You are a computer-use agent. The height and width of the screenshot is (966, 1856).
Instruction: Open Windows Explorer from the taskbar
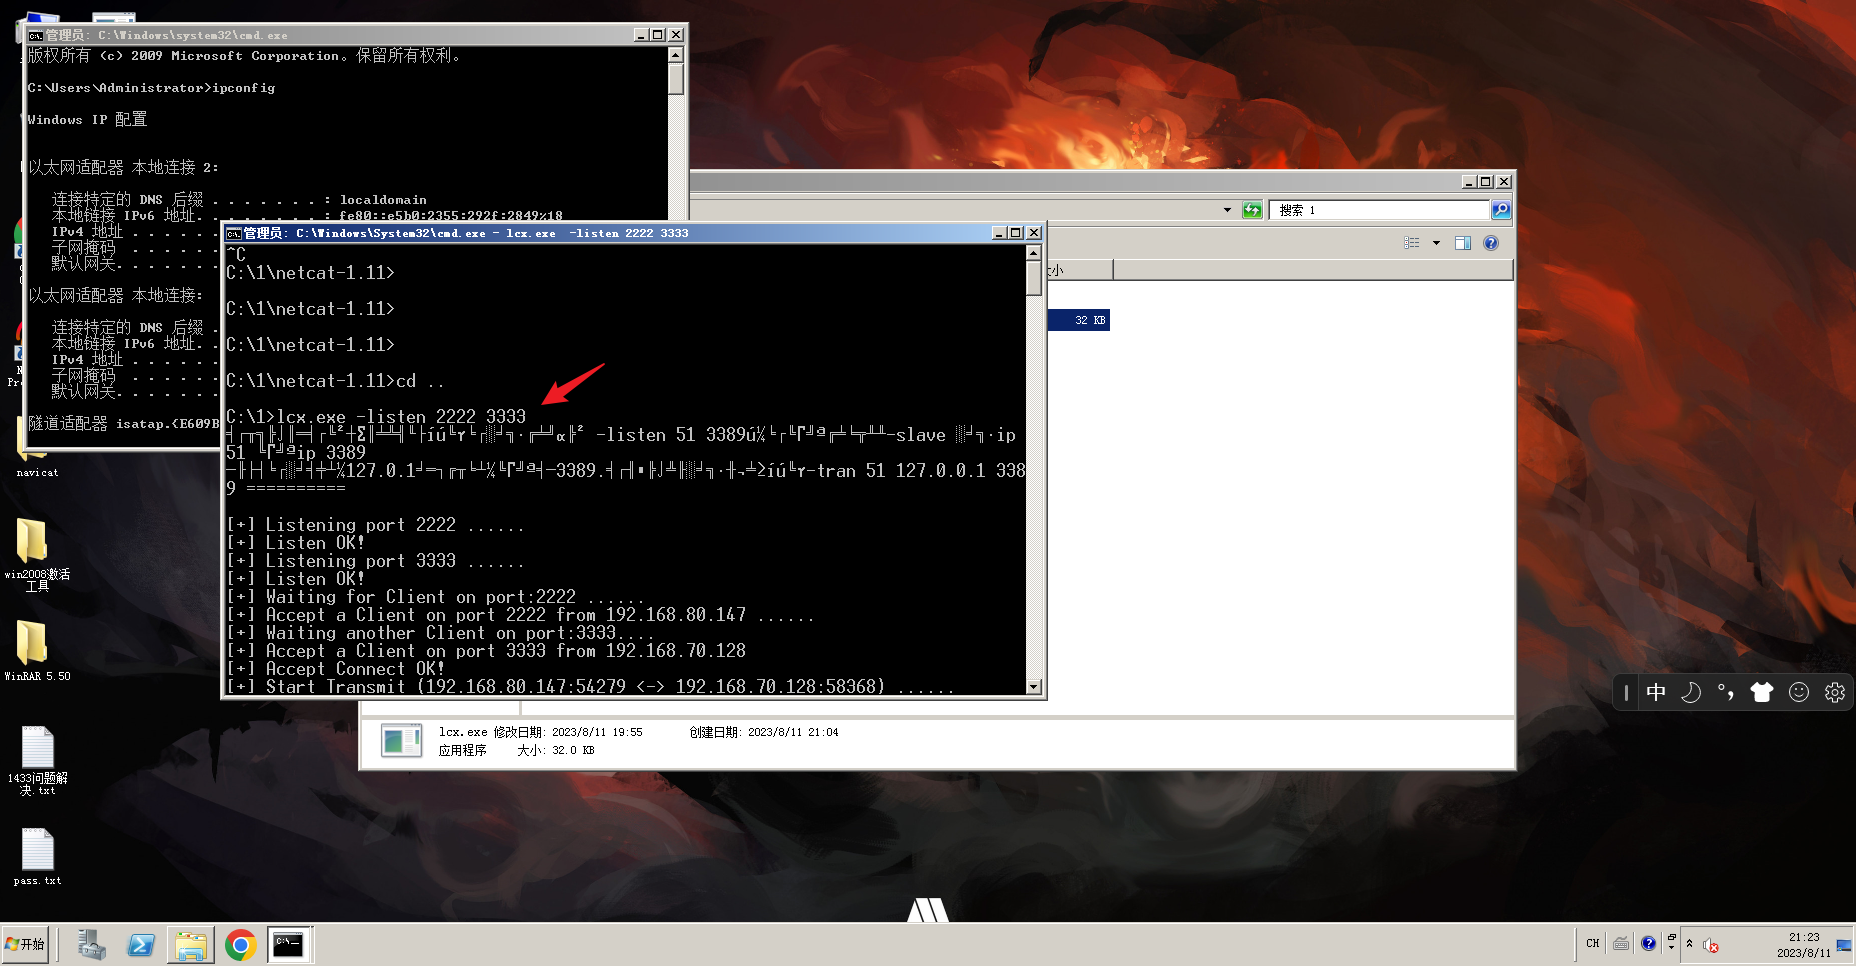point(190,943)
